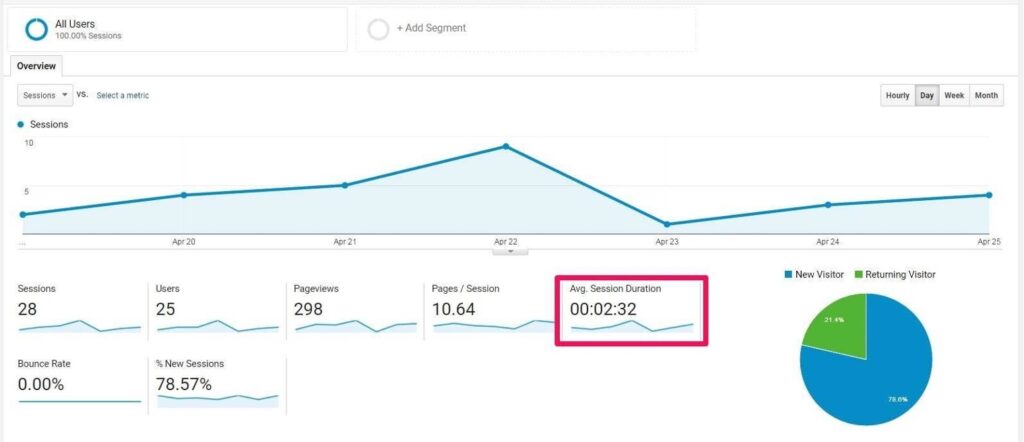This screenshot has width=1024, height=442.
Task: Click the Apr 24 axis label
Action: click(x=827, y=242)
